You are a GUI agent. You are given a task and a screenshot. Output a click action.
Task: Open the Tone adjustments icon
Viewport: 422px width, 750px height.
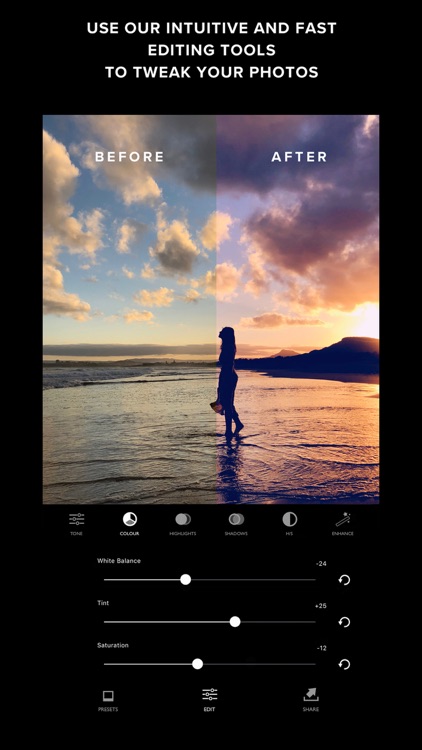(x=77, y=519)
